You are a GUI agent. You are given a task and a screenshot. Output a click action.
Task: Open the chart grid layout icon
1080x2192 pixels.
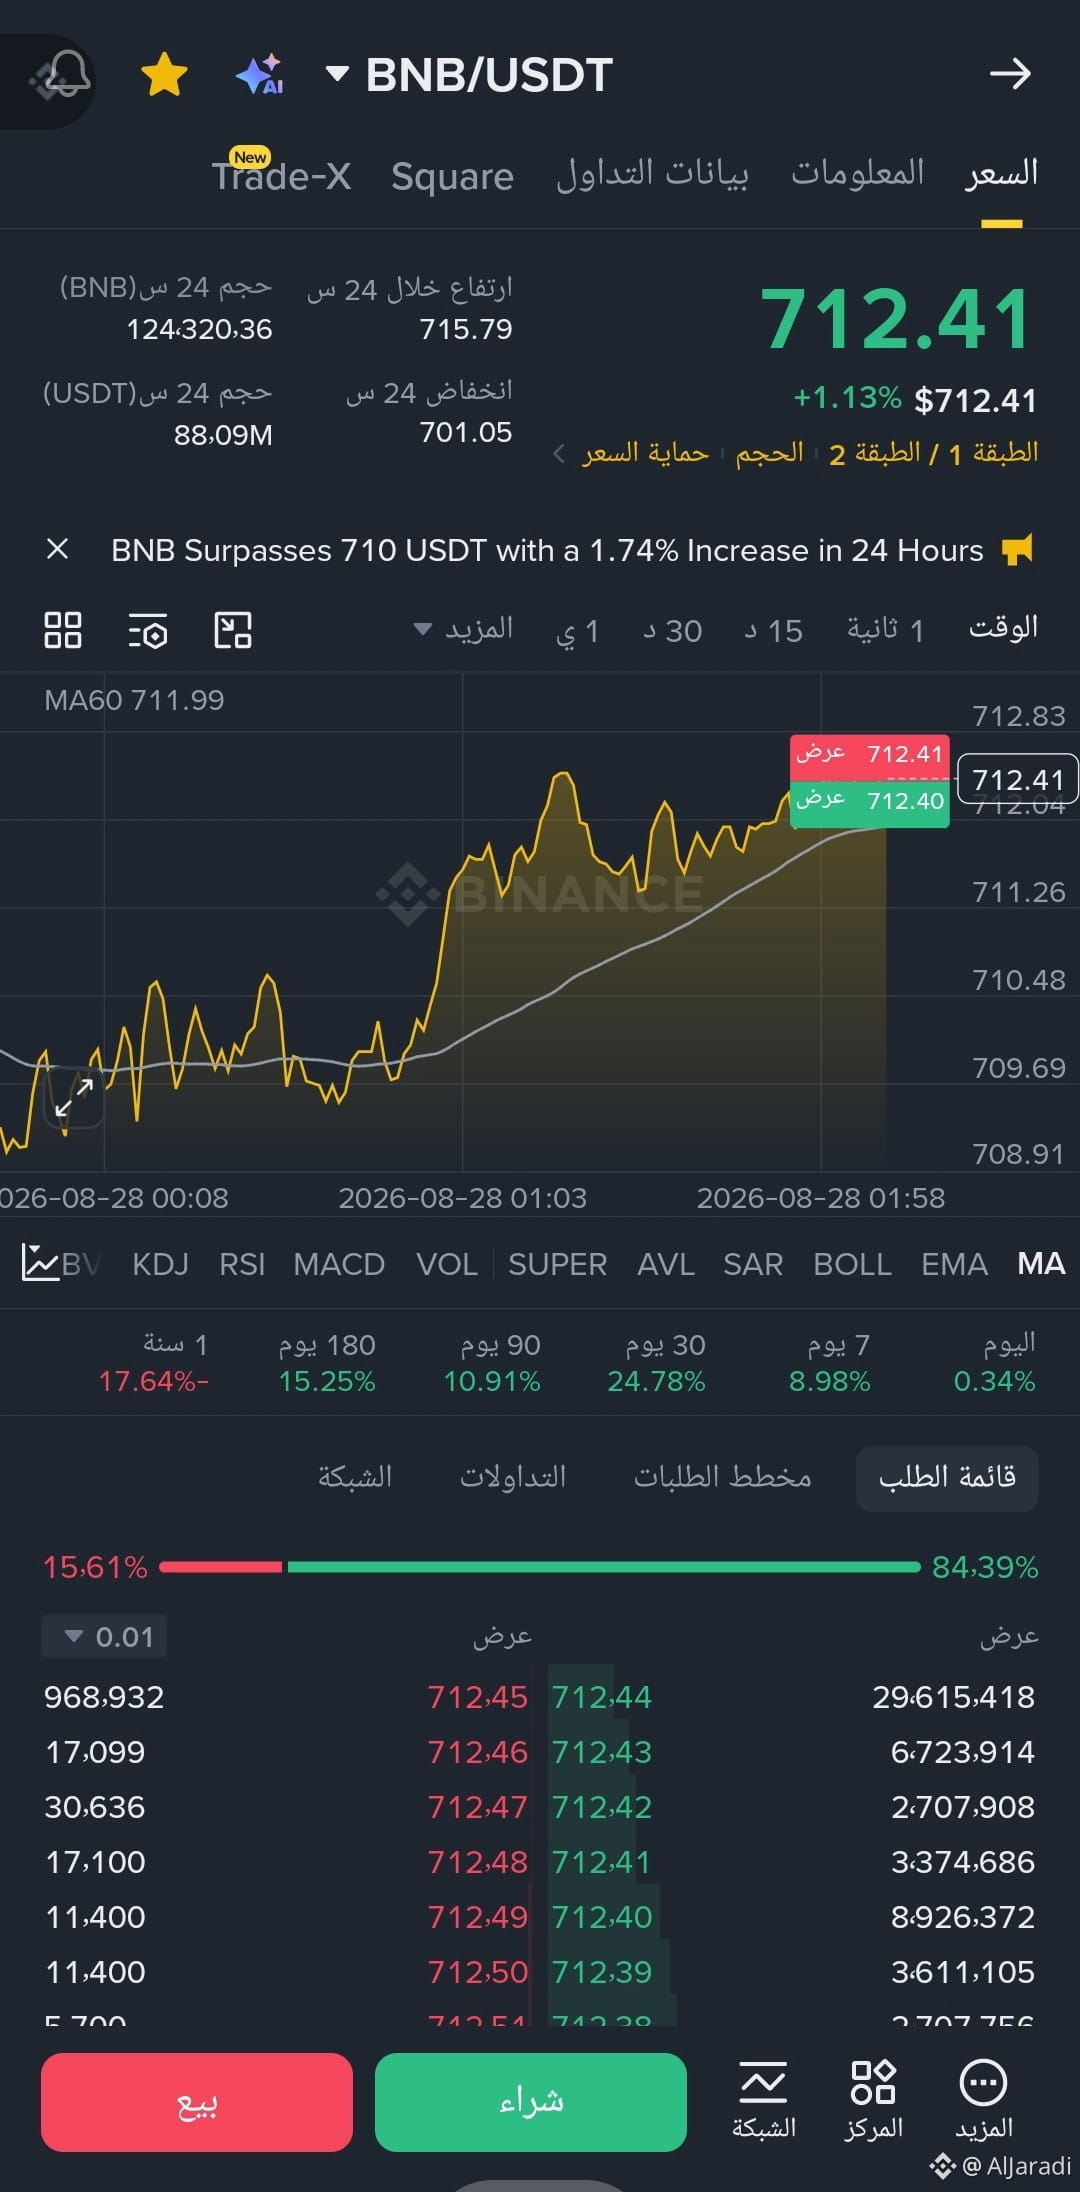[63, 630]
